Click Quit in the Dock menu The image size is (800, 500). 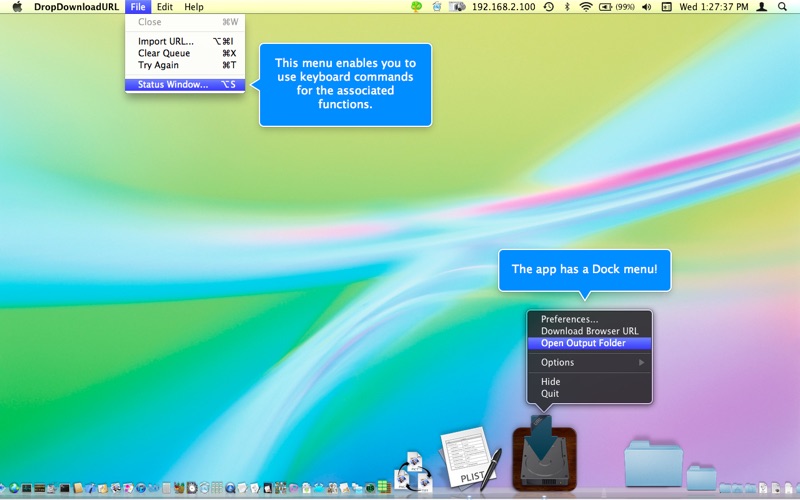point(589,393)
